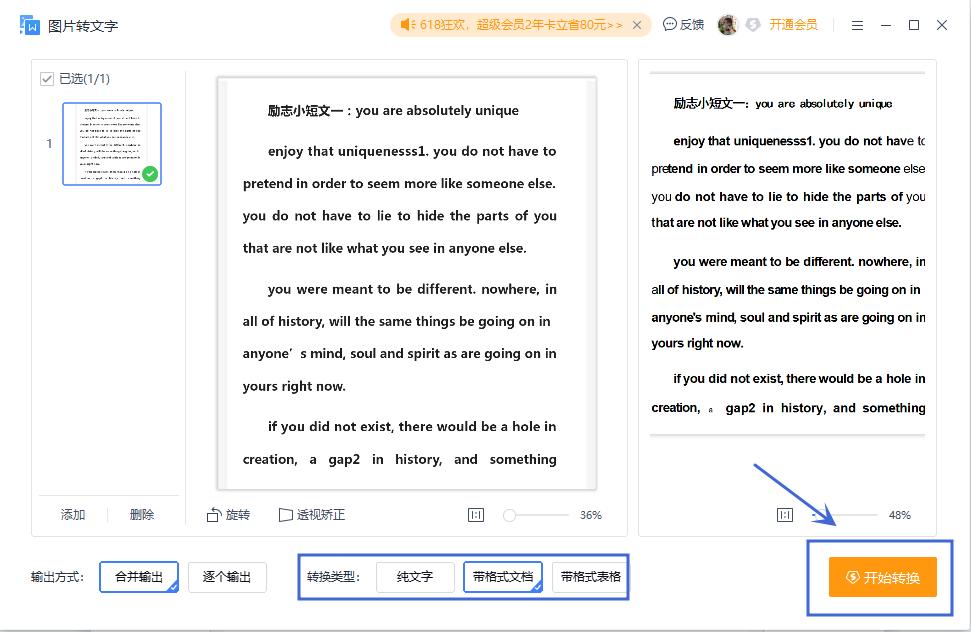Click the 1:1 zoom icon under result panel
This screenshot has height=632, width=971.
point(785,514)
